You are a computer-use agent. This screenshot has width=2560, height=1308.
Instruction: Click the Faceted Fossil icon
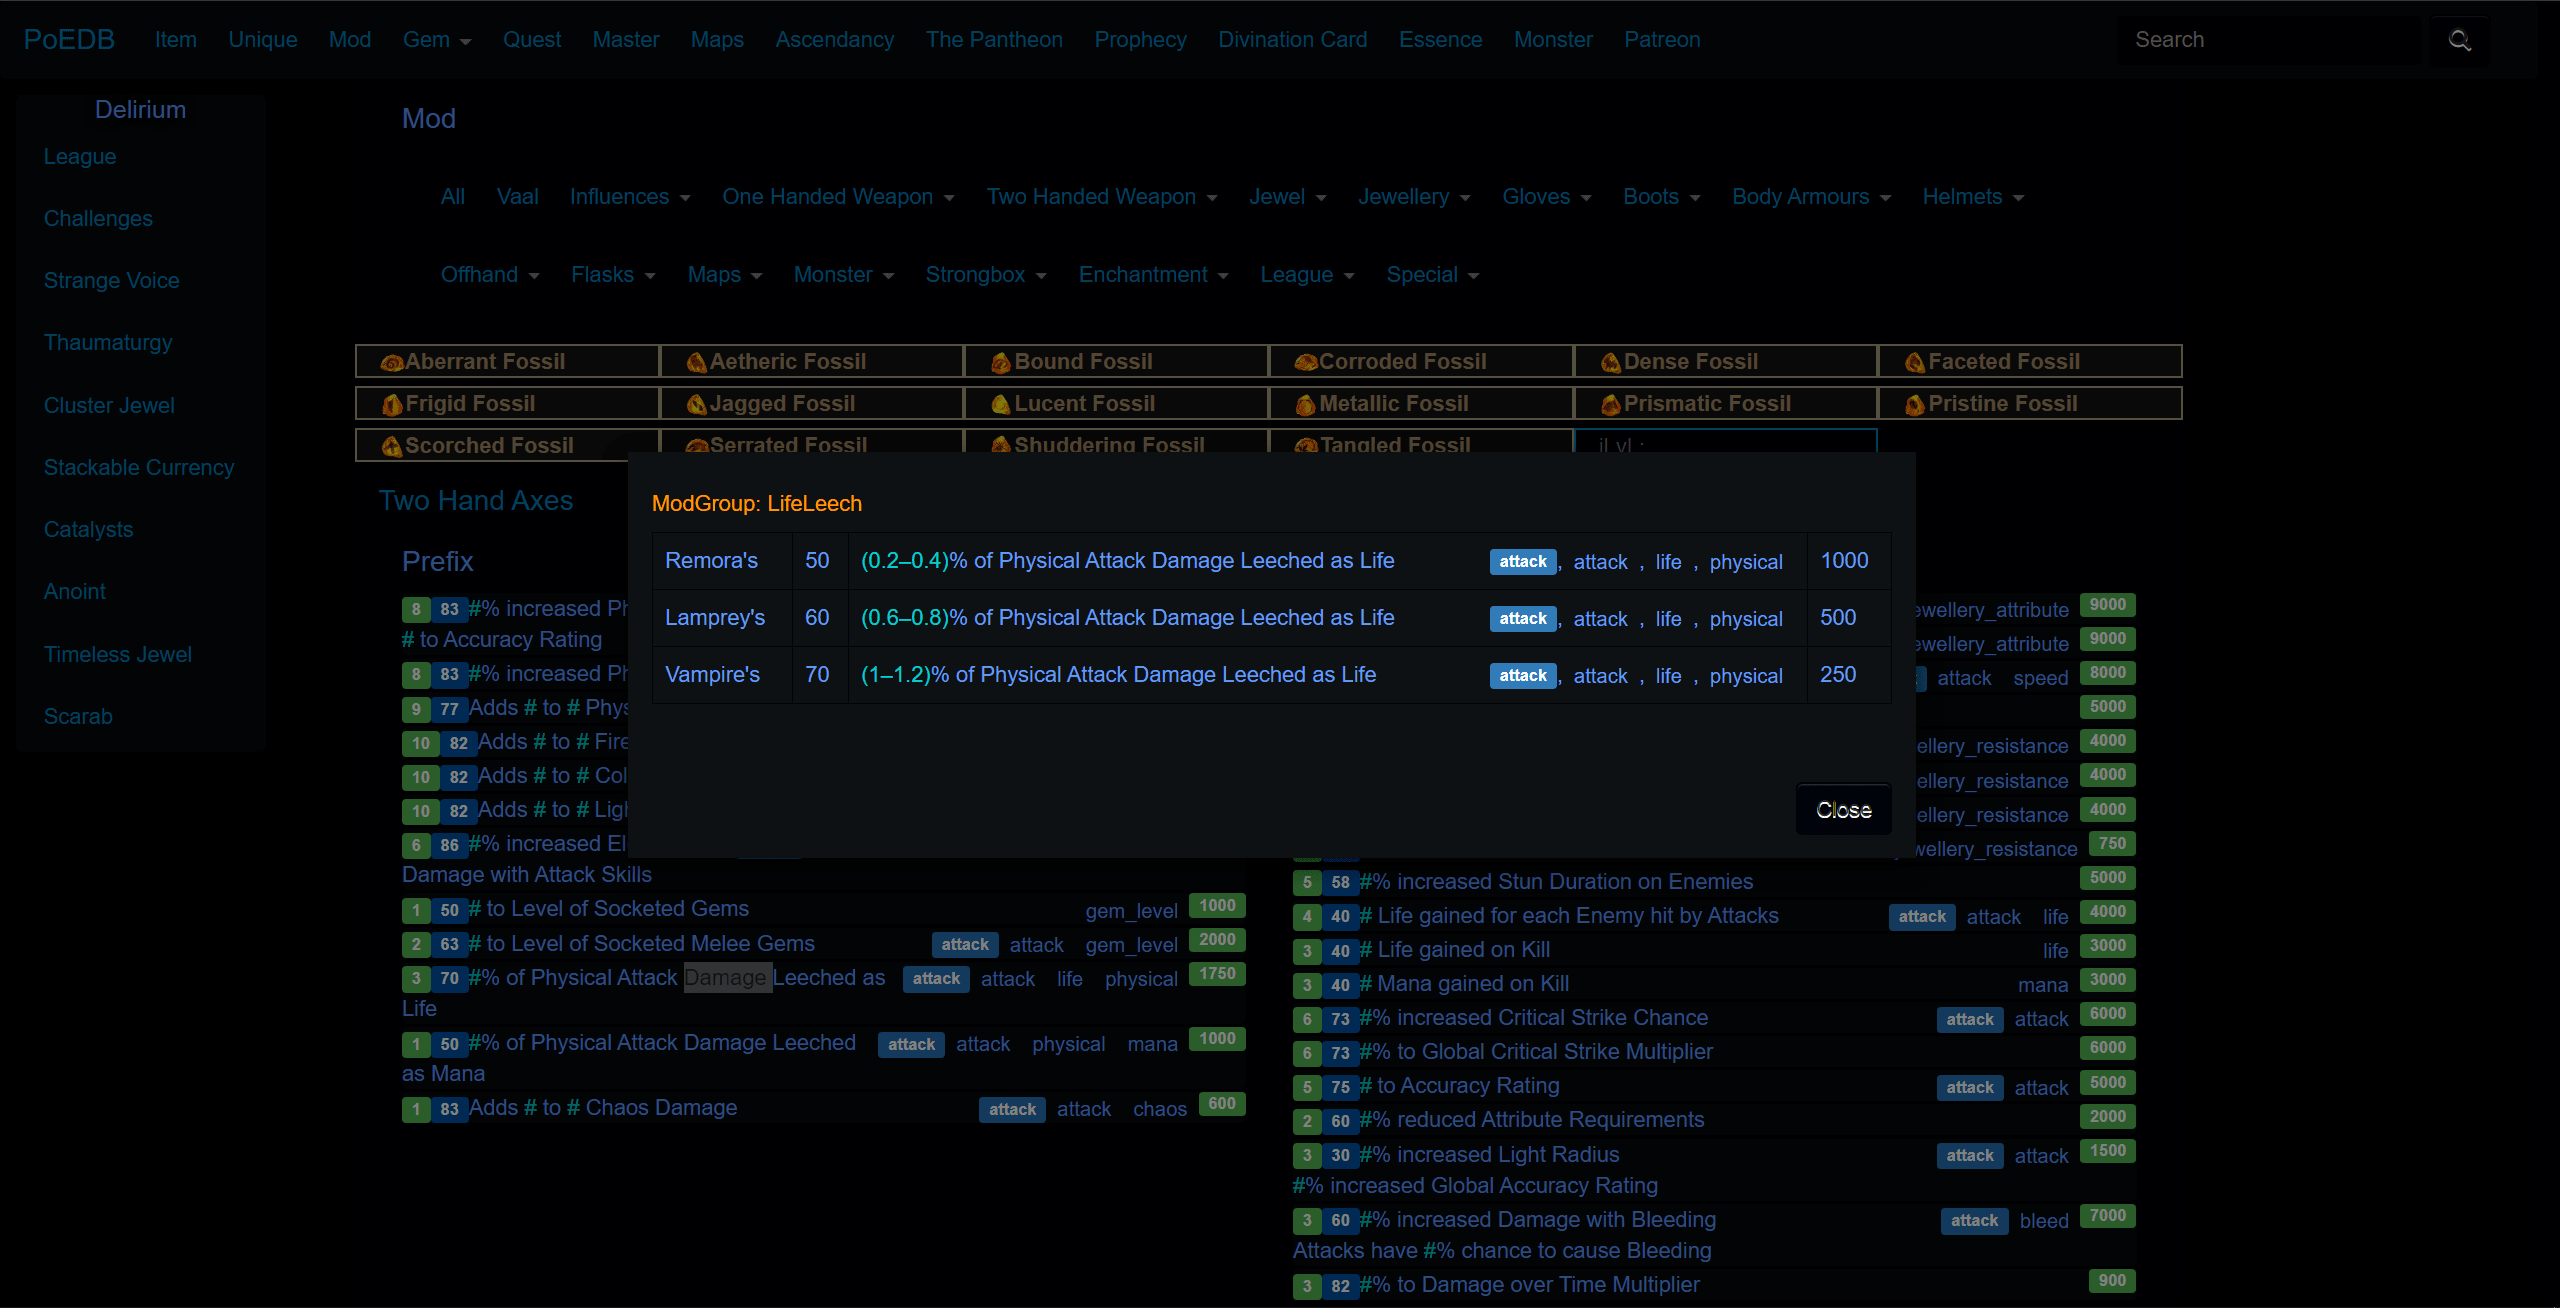click(1914, 362)
